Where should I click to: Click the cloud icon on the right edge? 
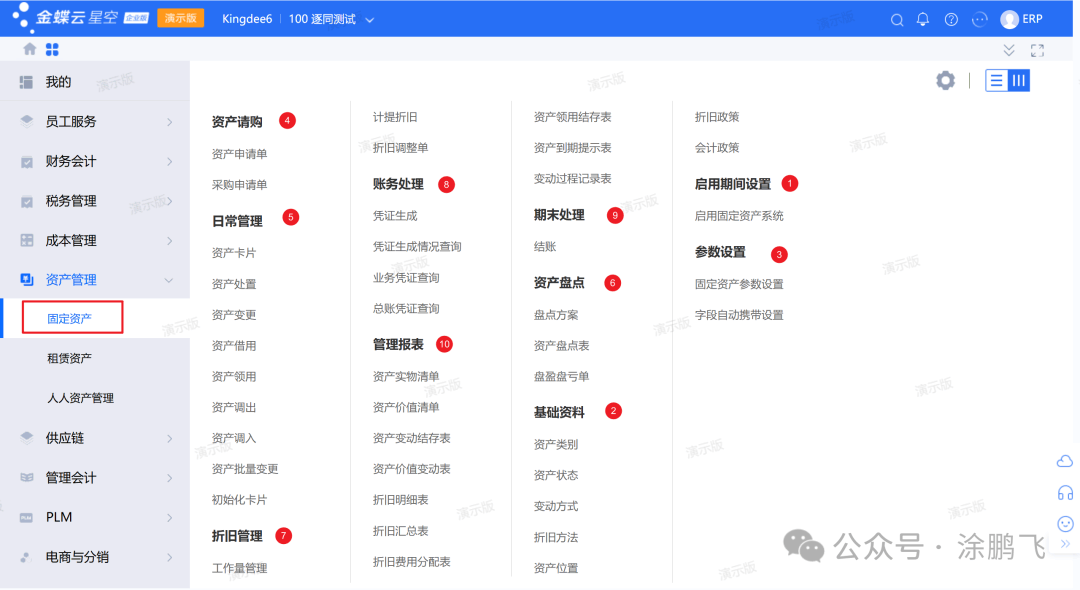tap(1065, 461)
